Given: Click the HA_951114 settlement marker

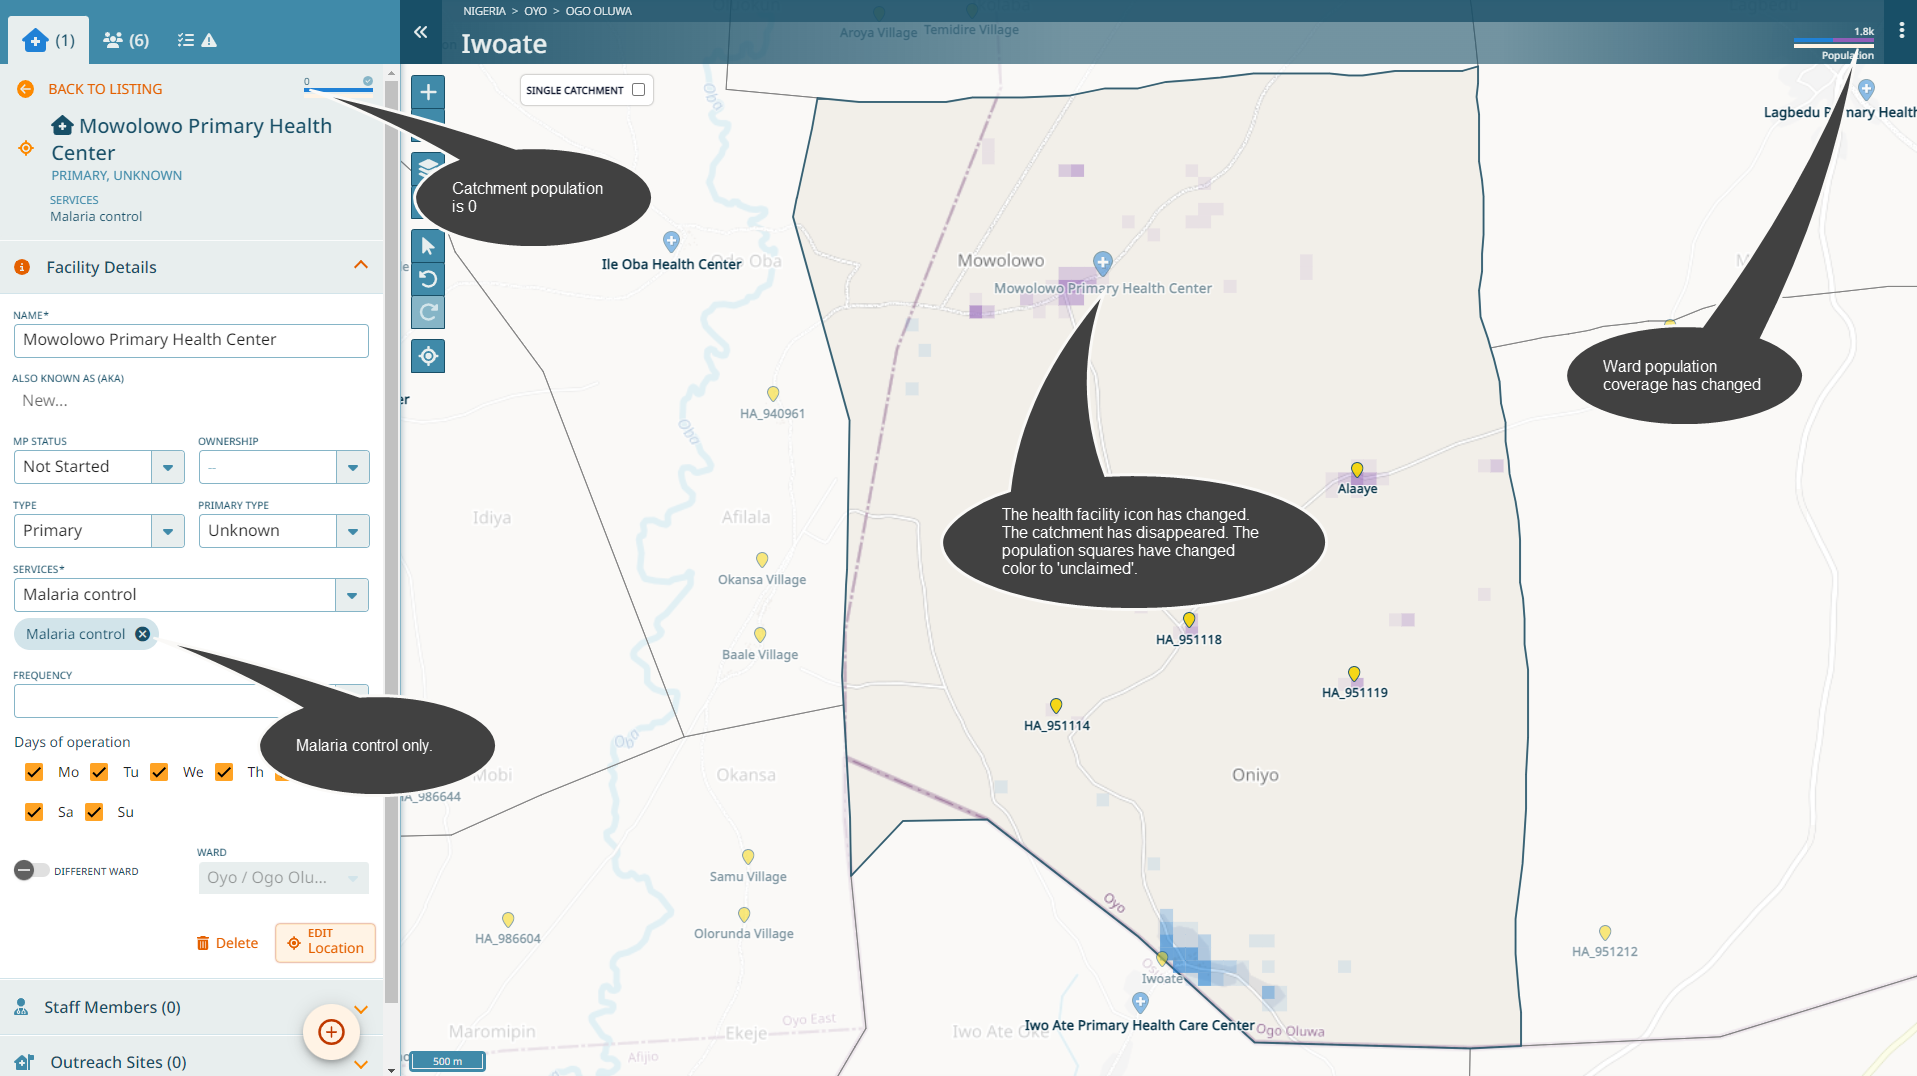Looking at the screenshot, I should [x=1056, y=706].
